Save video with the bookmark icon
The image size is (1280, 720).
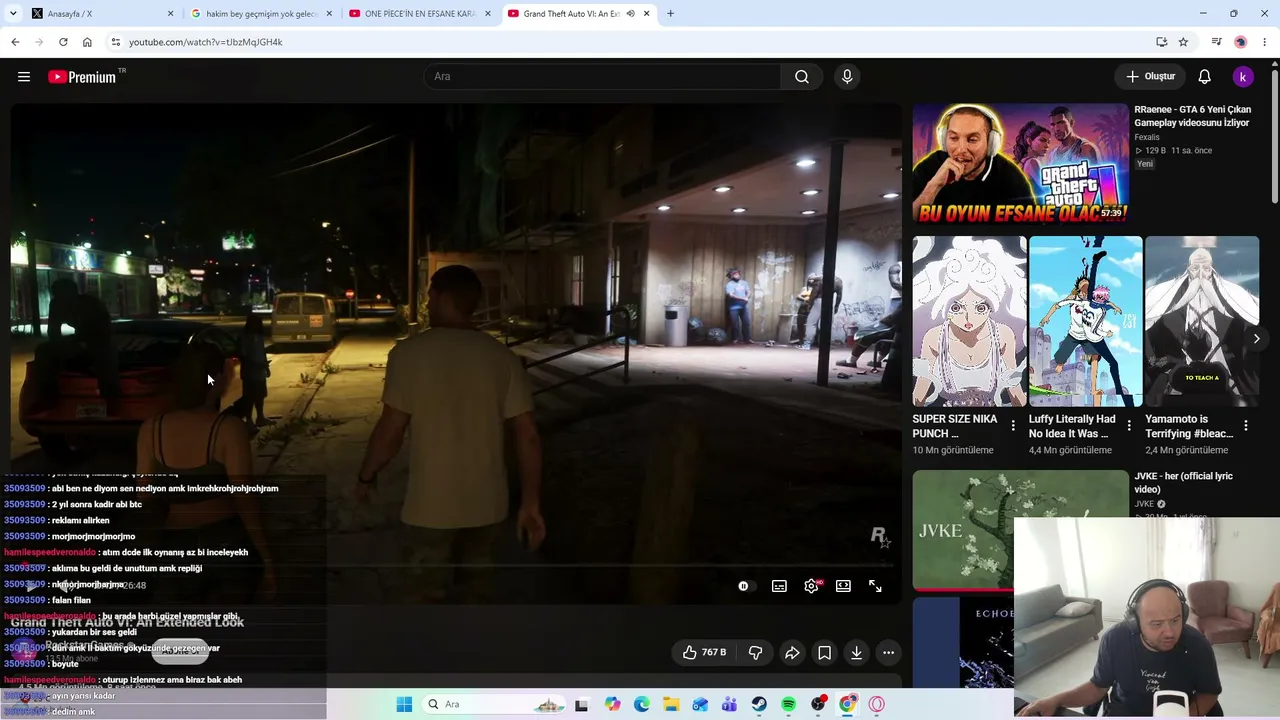click(x=824, y=653)
